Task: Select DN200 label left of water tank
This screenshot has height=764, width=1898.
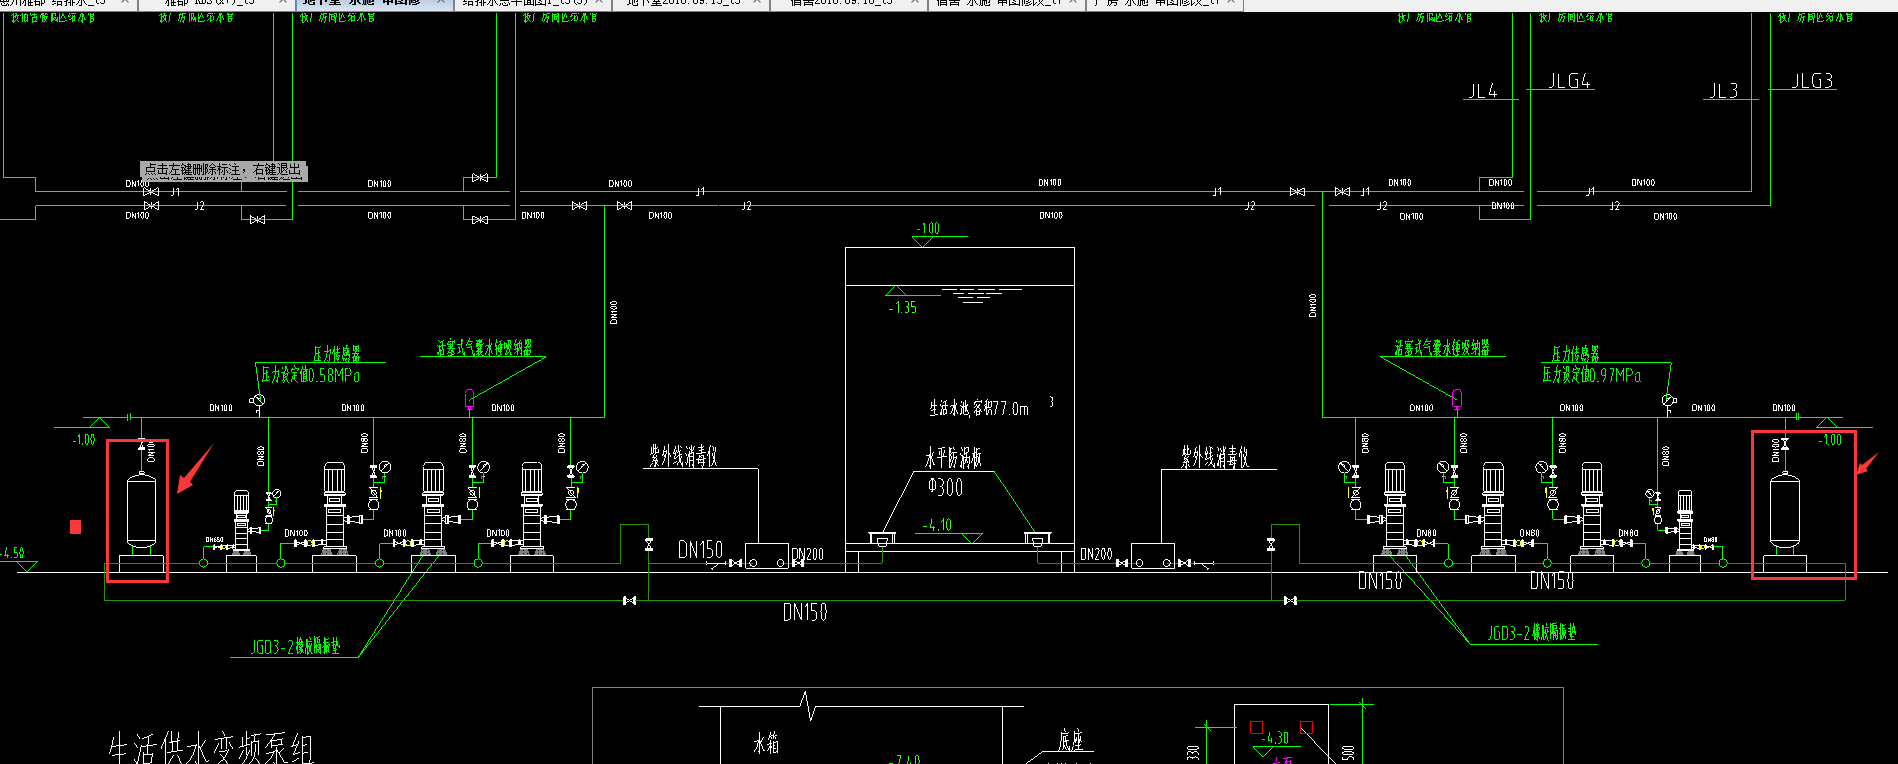Action: [x=808, y=554]
